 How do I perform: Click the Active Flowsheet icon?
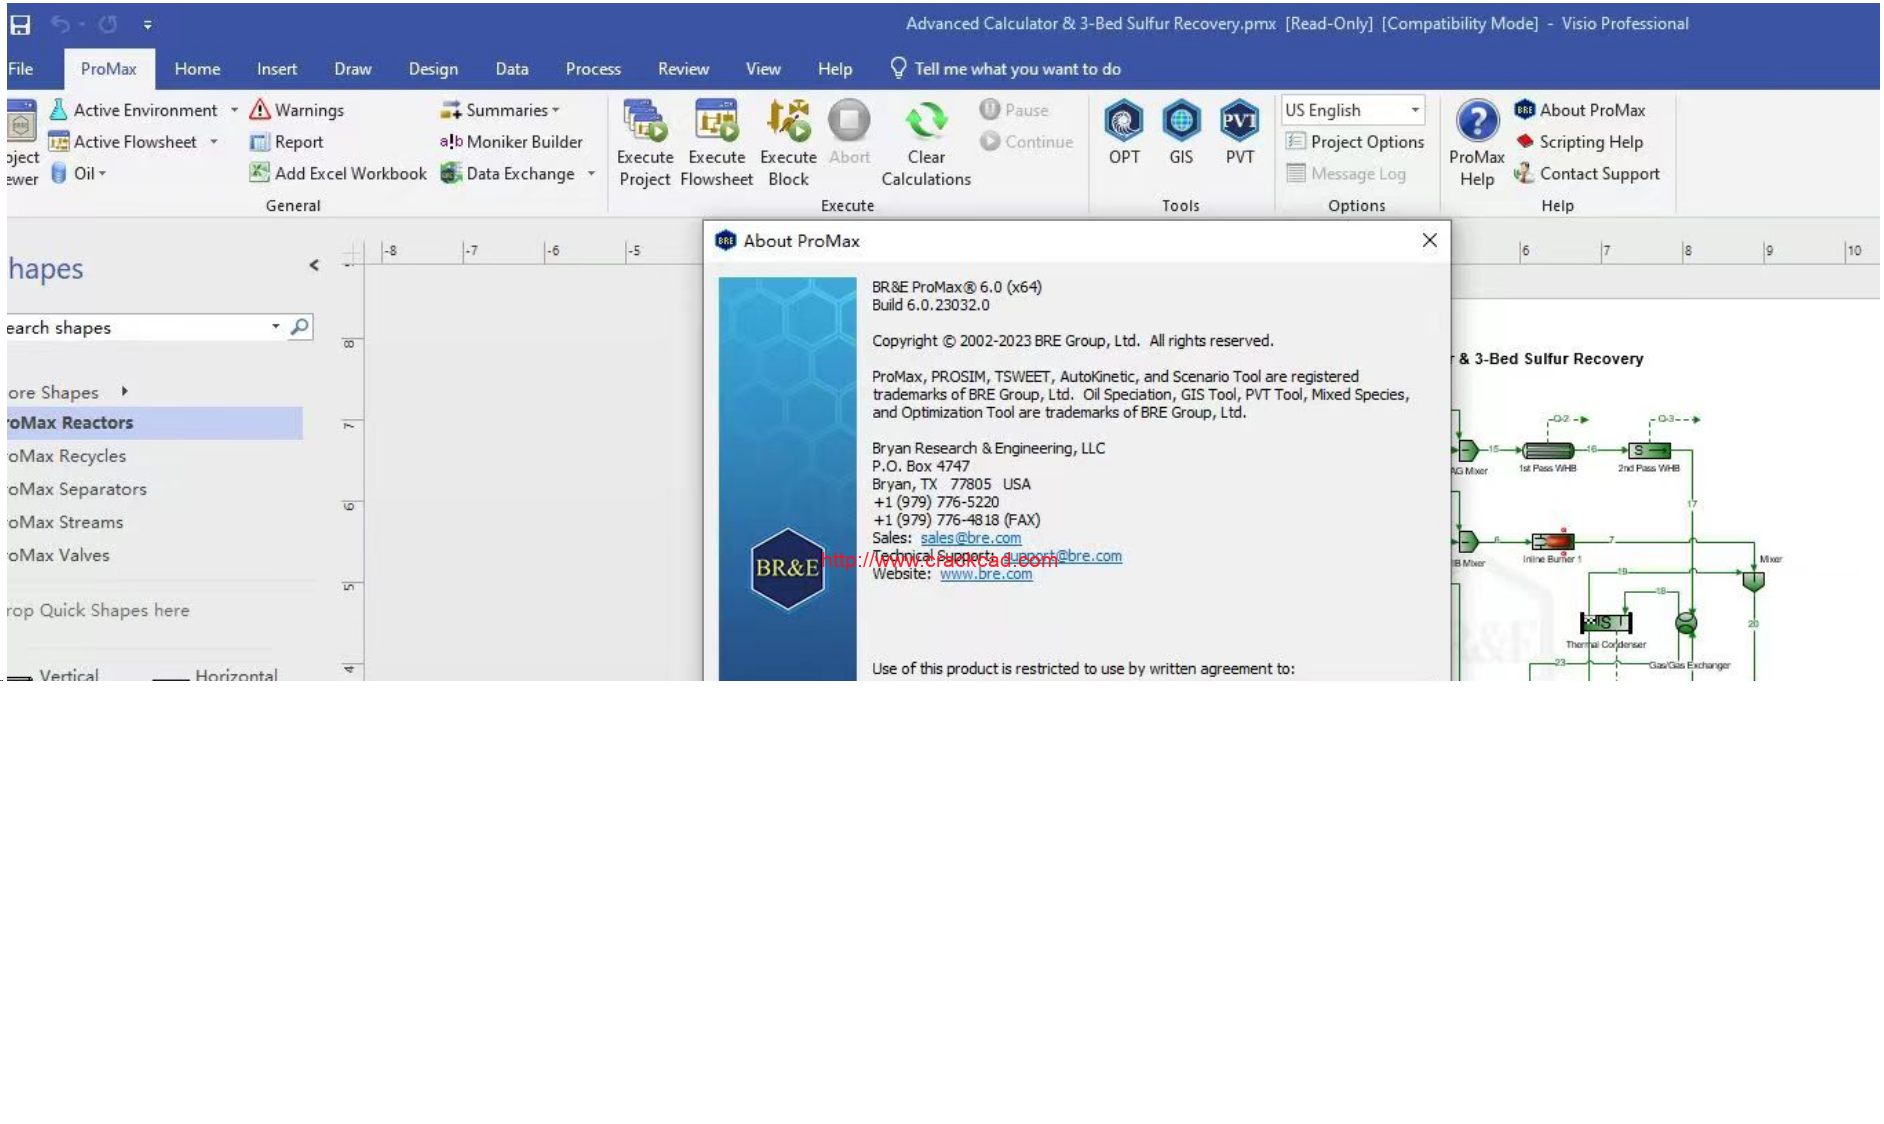pos(58,142)
